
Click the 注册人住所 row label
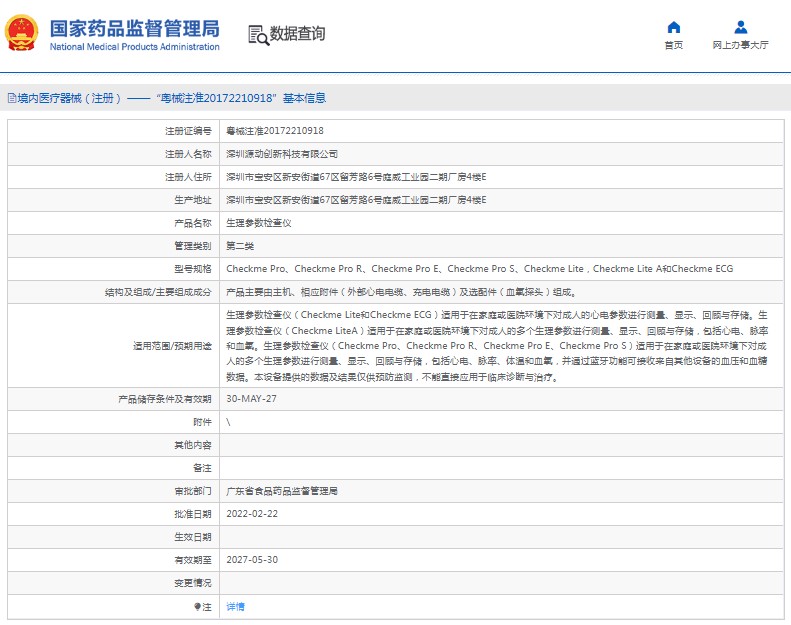pyautogui.click(x=188, y=177)
